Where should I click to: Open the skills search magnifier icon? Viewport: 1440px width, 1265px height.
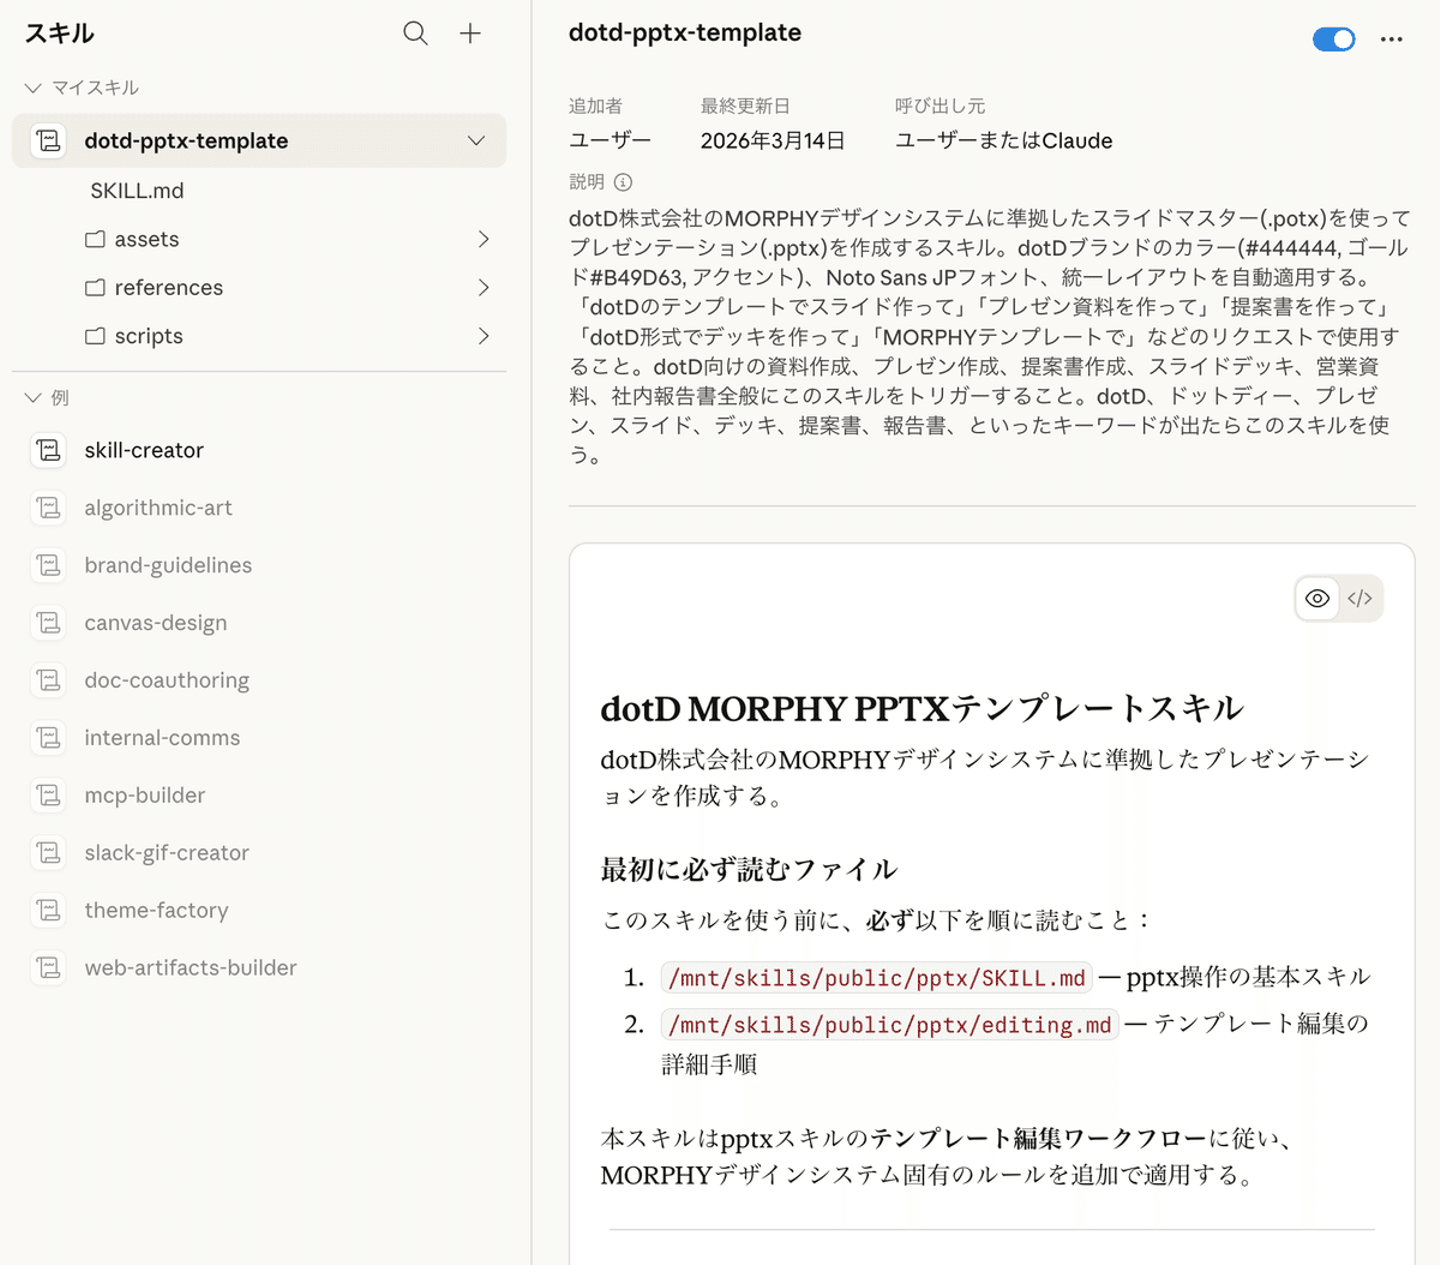click(x=415, y=34)
